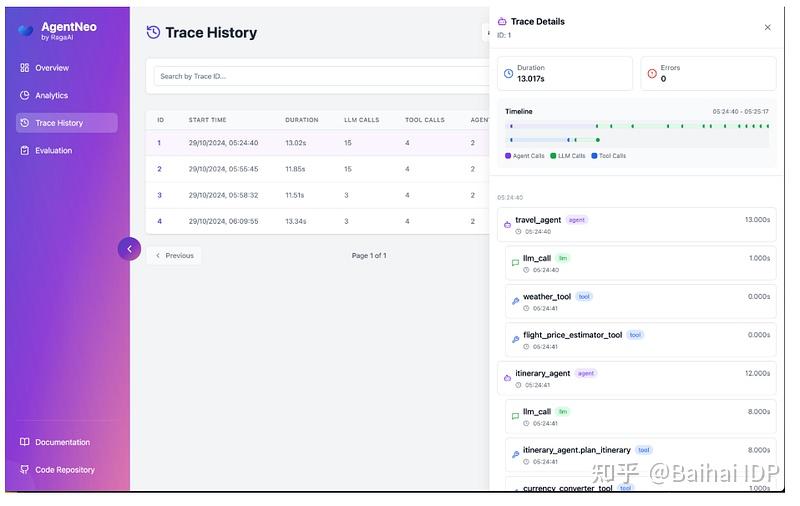
Task: Click the green LLM Calls legend swatch
Action: pyautogui.click(x=553, y=156)
